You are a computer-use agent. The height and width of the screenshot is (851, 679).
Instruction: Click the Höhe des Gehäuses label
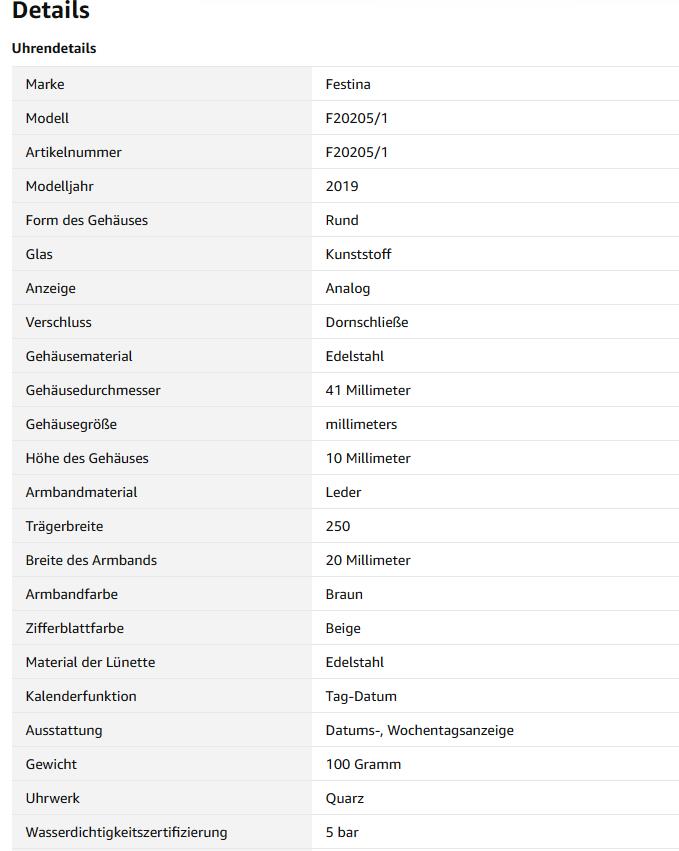(x=87, y=458)
